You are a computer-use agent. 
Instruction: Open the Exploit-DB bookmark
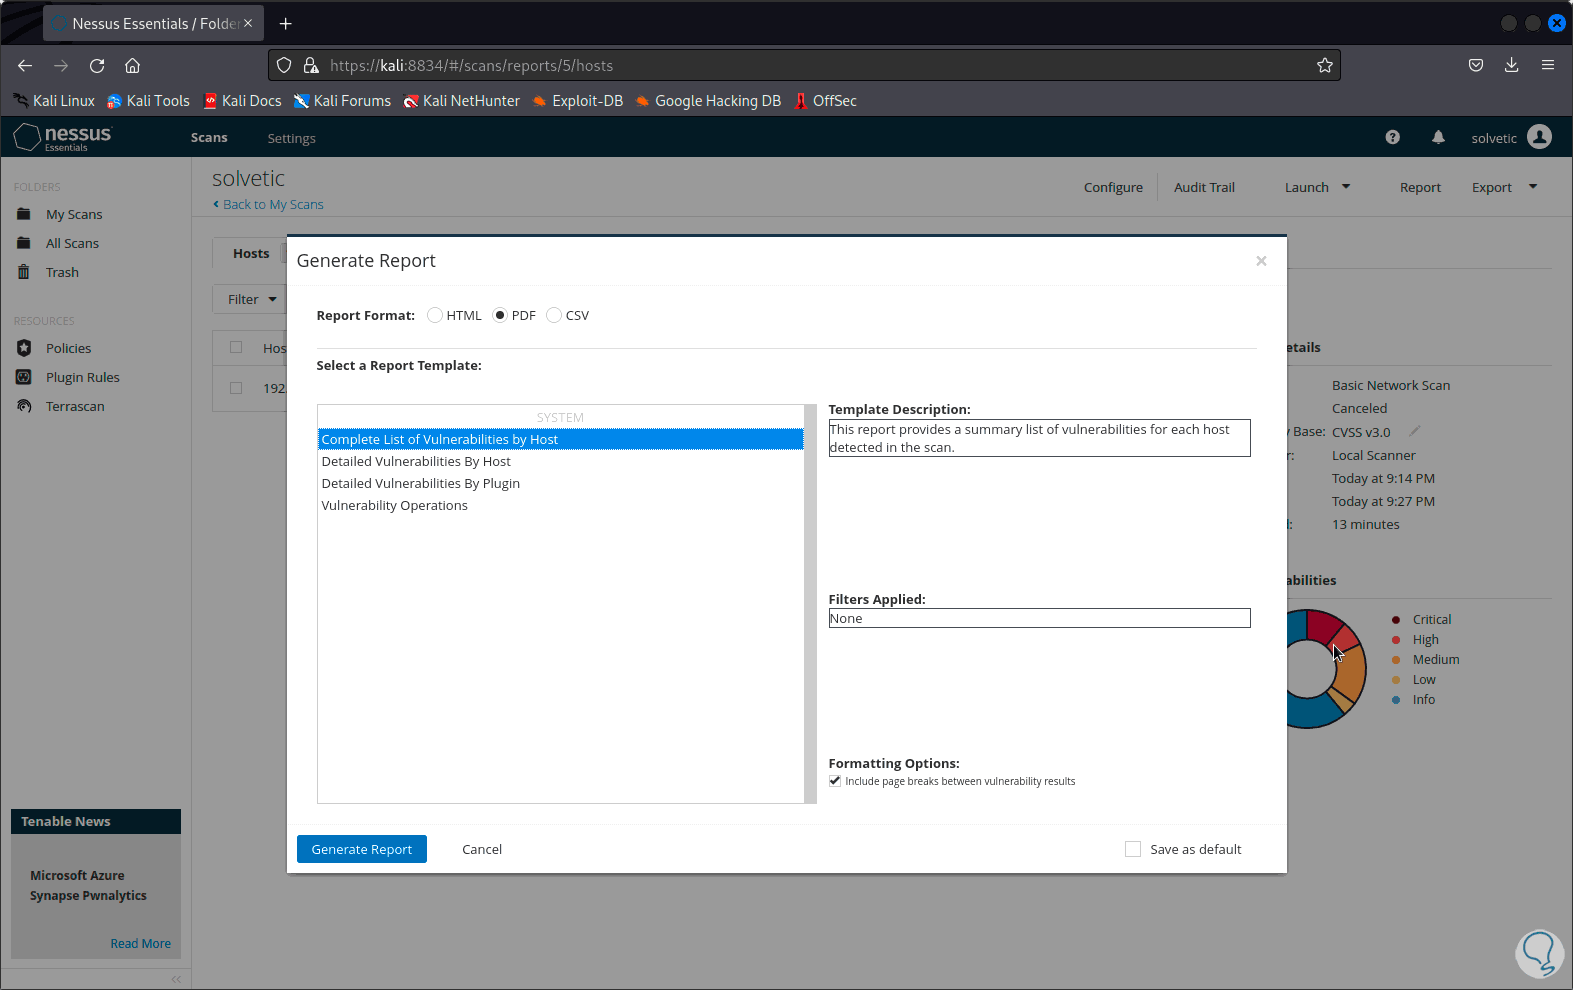pyautogui.click(x=578, y=101)
